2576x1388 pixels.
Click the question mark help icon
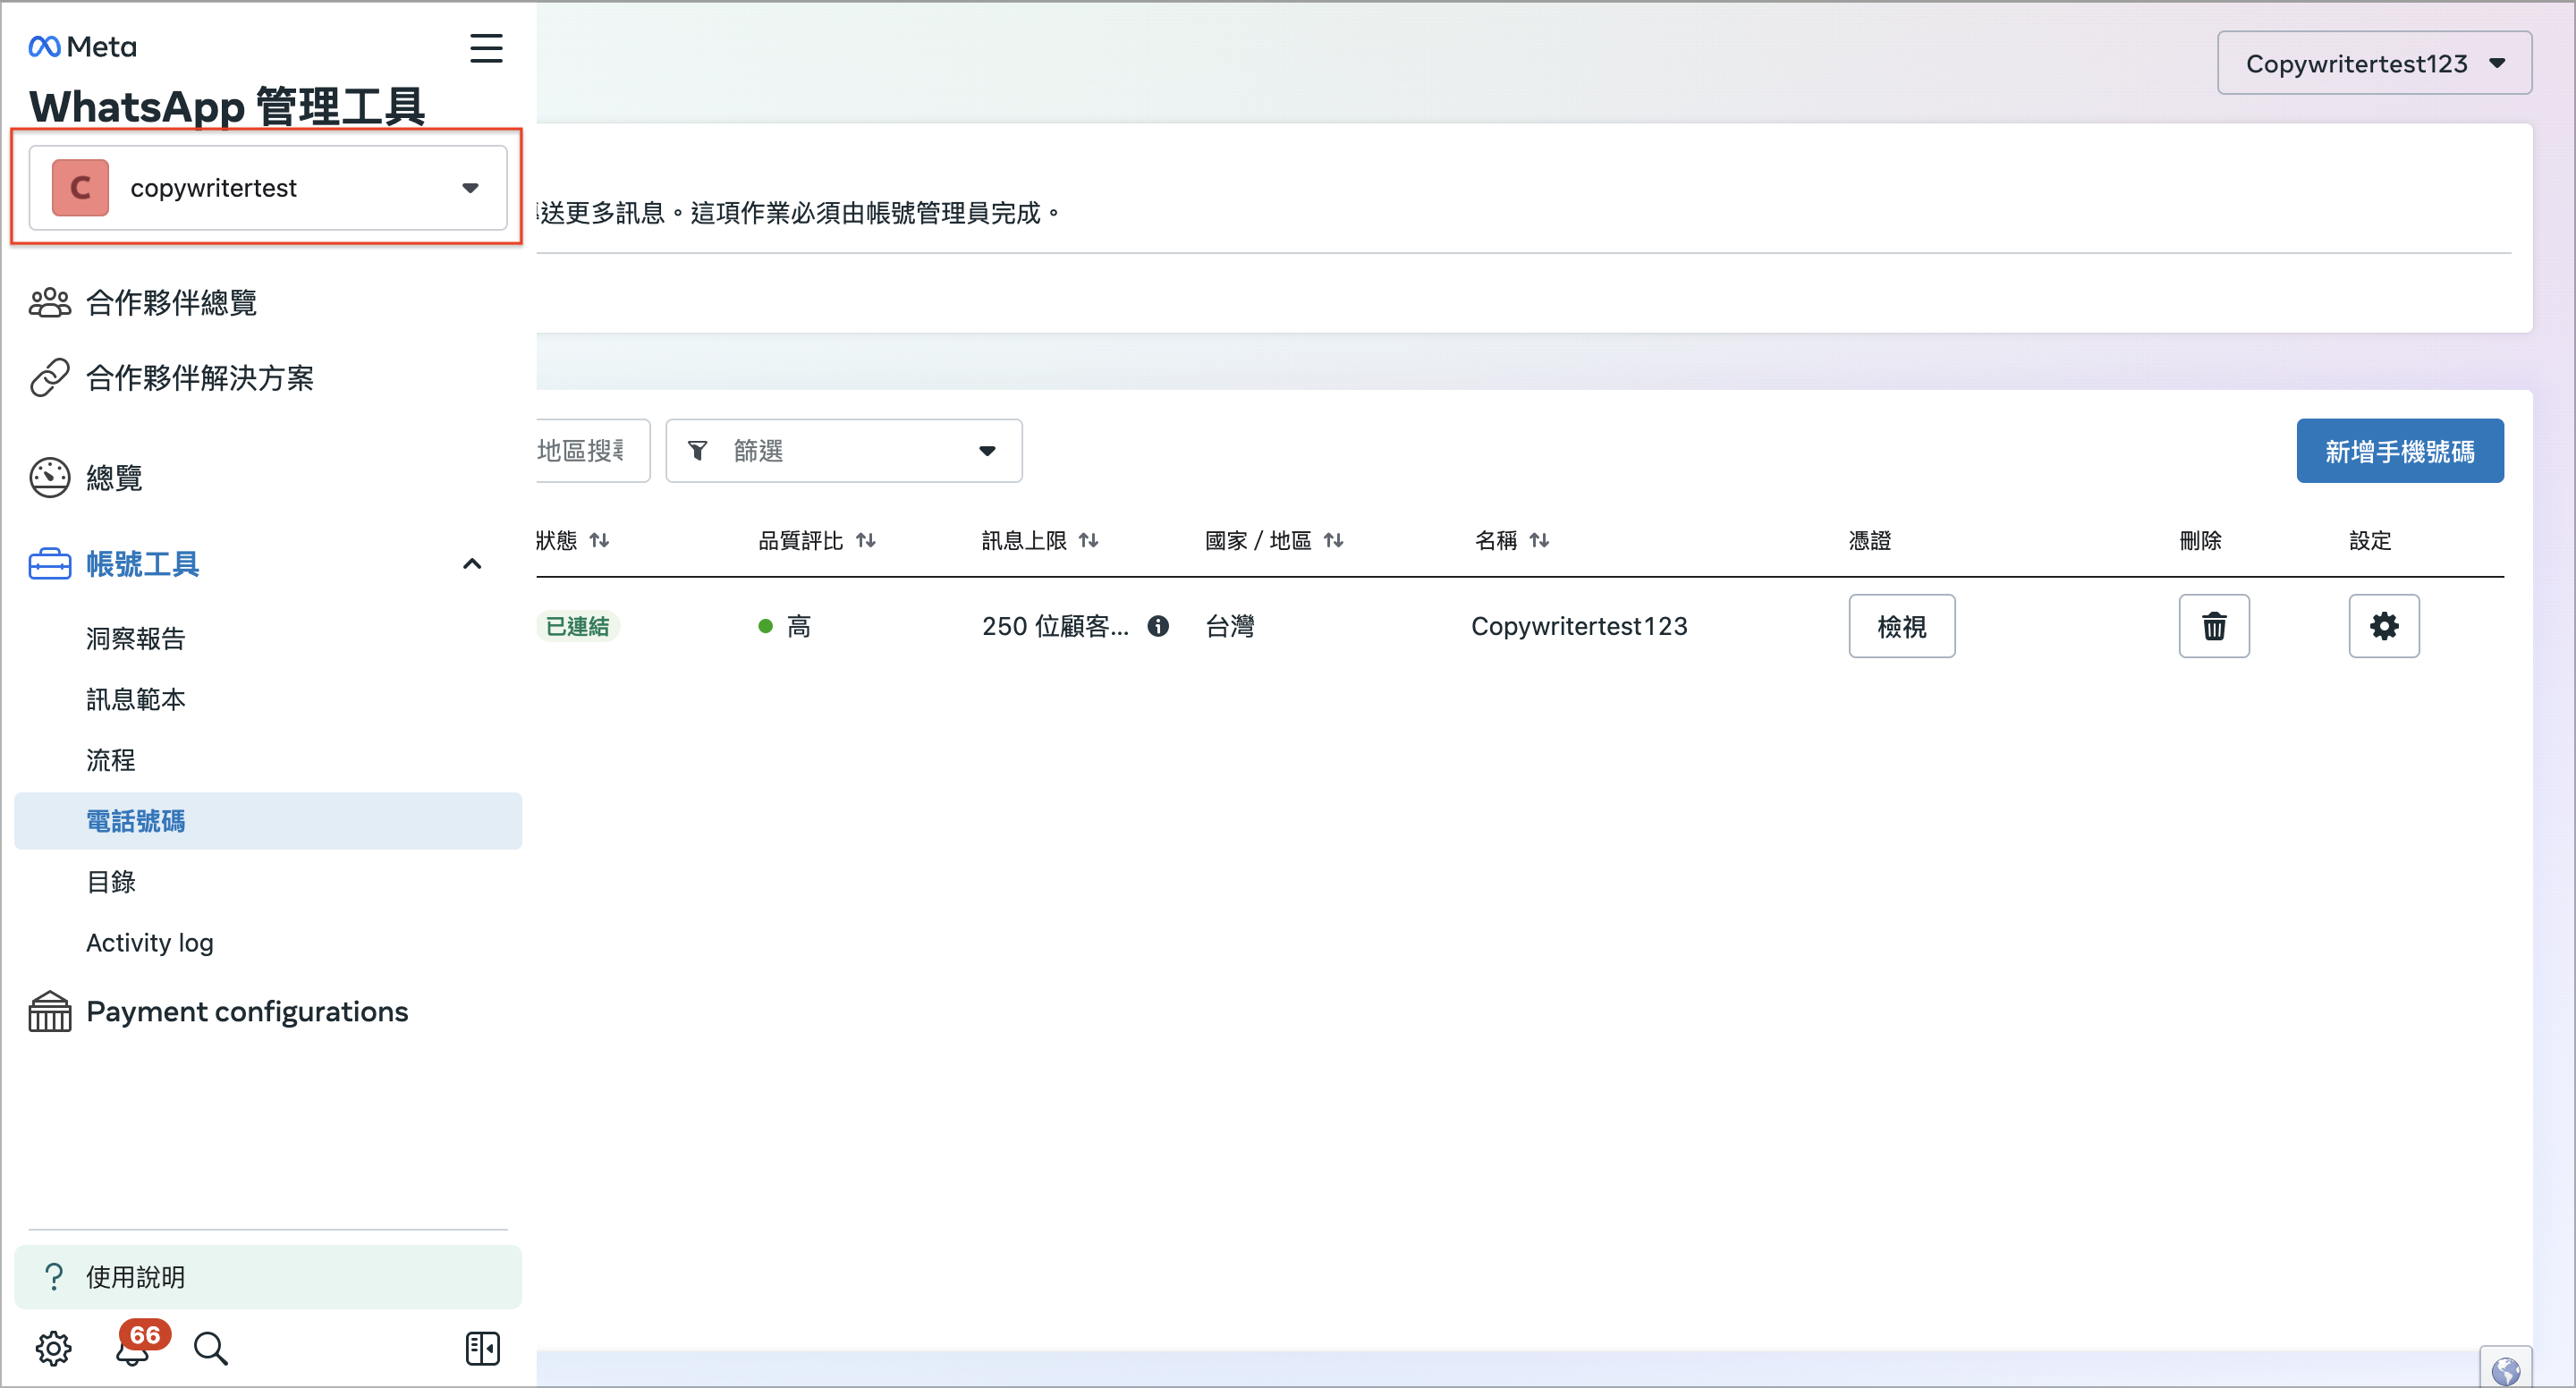point(54,1277)
